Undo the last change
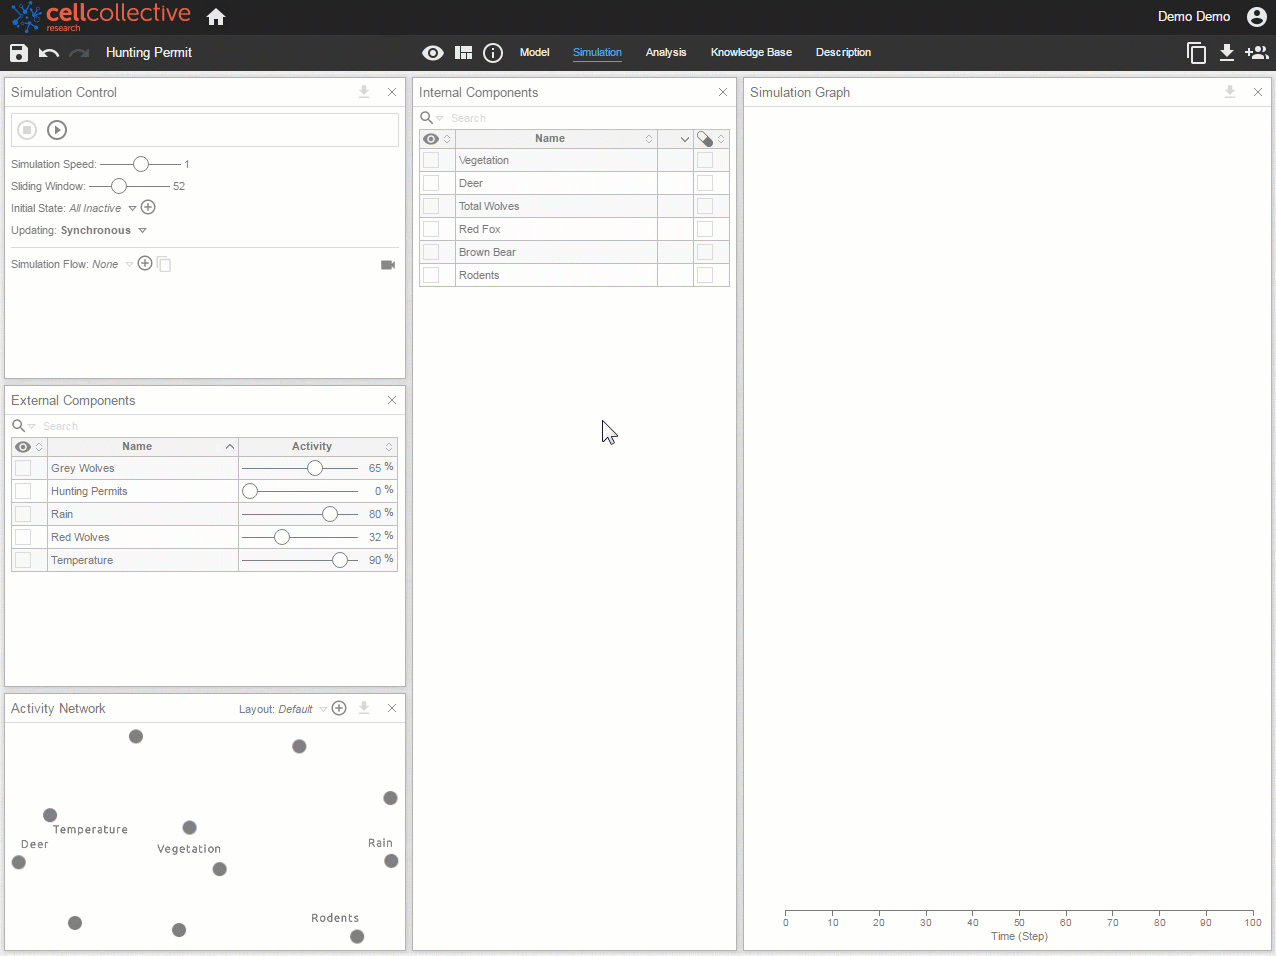 49,53
